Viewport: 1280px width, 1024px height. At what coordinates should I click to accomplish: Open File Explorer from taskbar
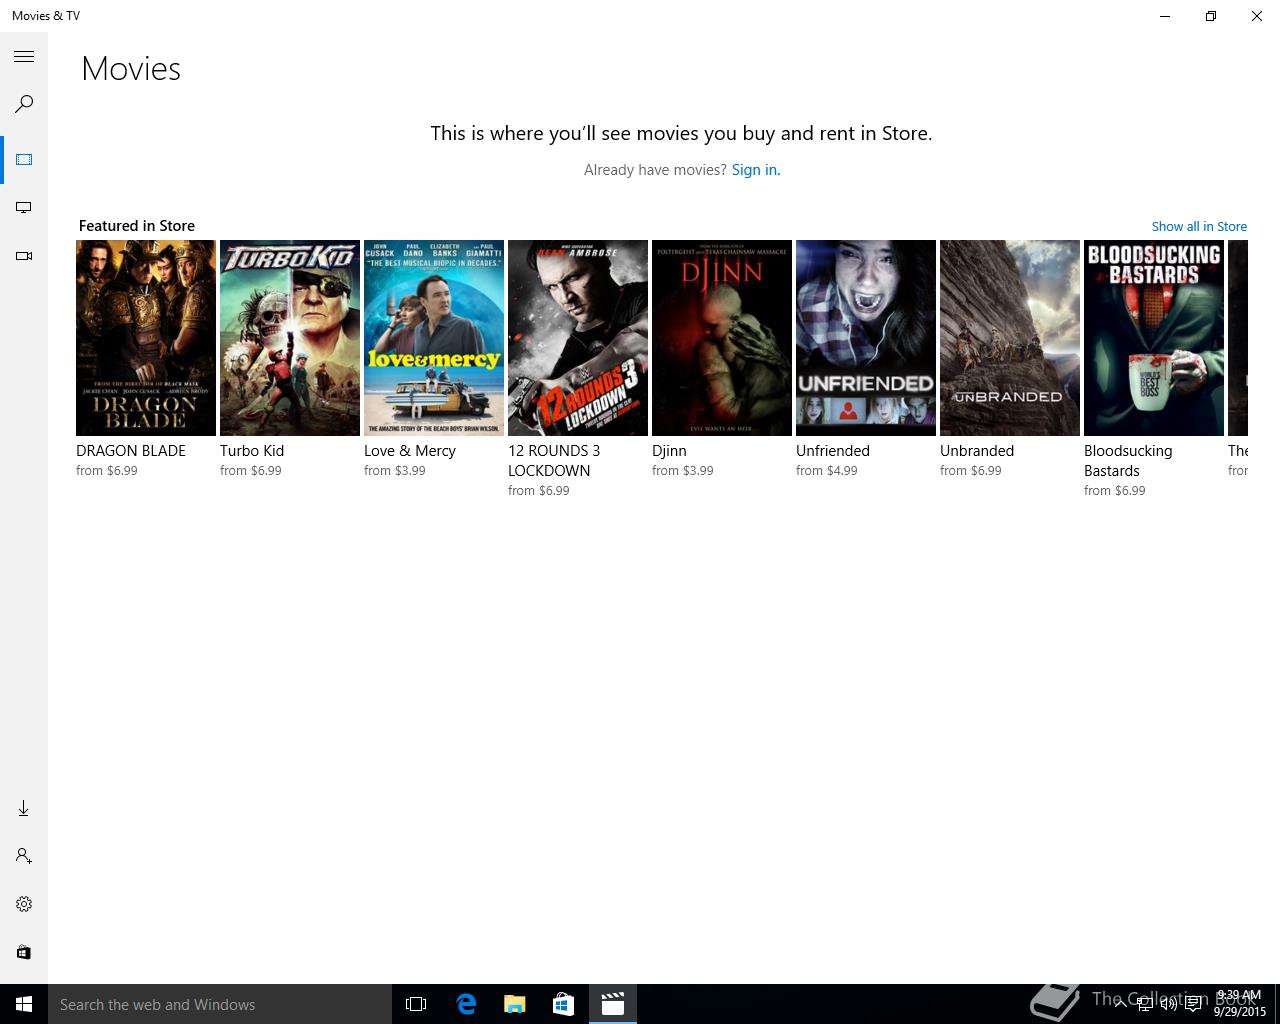(x=514, y=1004)
